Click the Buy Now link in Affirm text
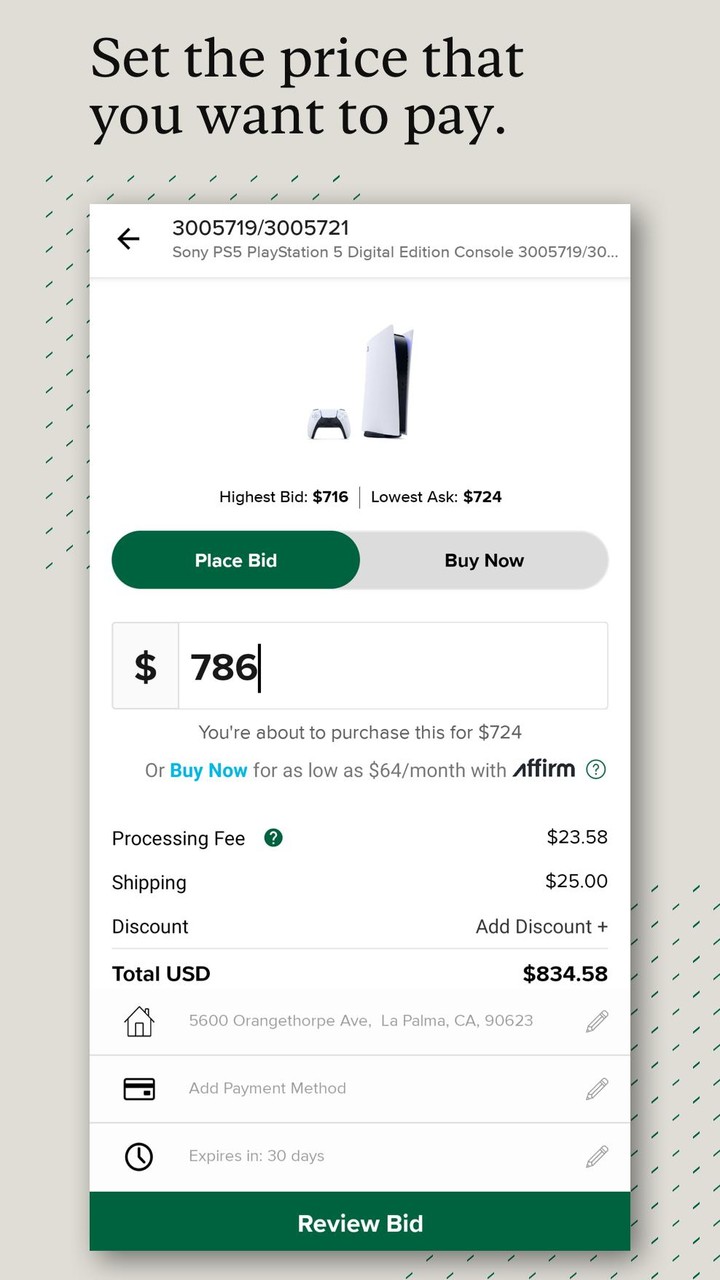The width and height of the screenshot is (720, 1280). pyautogui.click(x=209, y=769)
